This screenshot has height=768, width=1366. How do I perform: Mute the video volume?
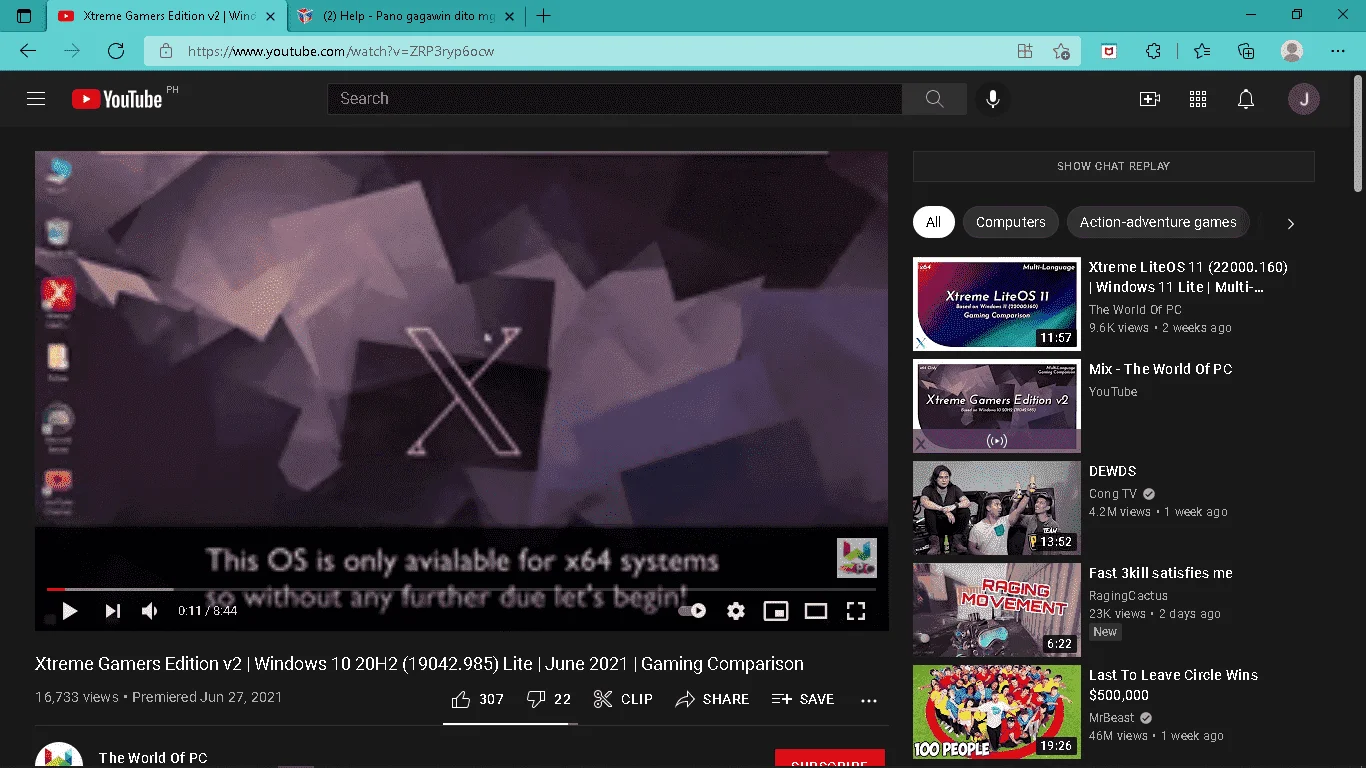[x=150, y=611]
